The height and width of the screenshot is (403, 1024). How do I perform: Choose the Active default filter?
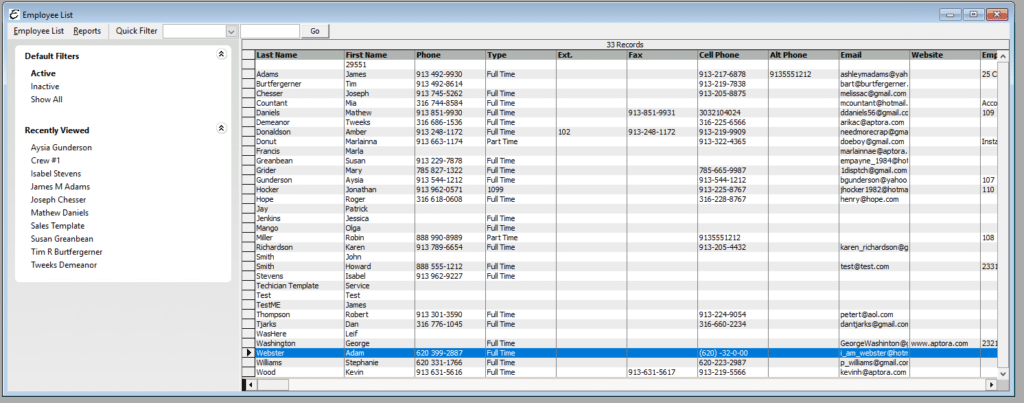point(43,73)
